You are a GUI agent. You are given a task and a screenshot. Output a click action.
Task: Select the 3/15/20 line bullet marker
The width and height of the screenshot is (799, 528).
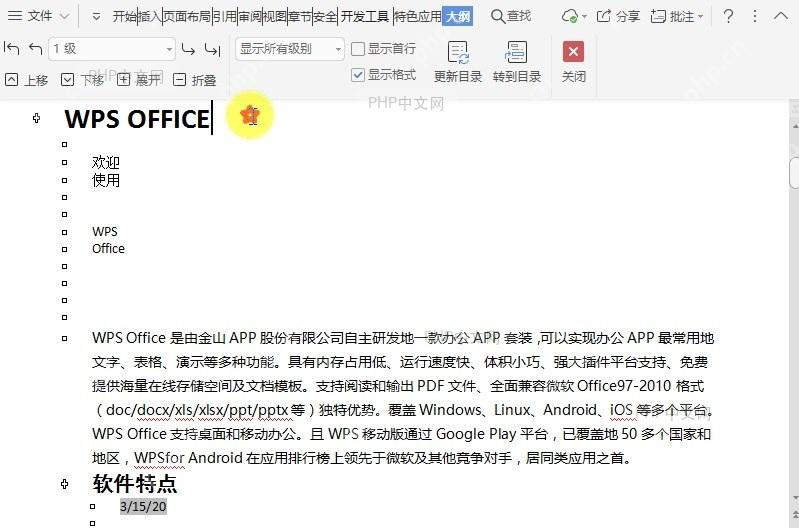[92, 507]
